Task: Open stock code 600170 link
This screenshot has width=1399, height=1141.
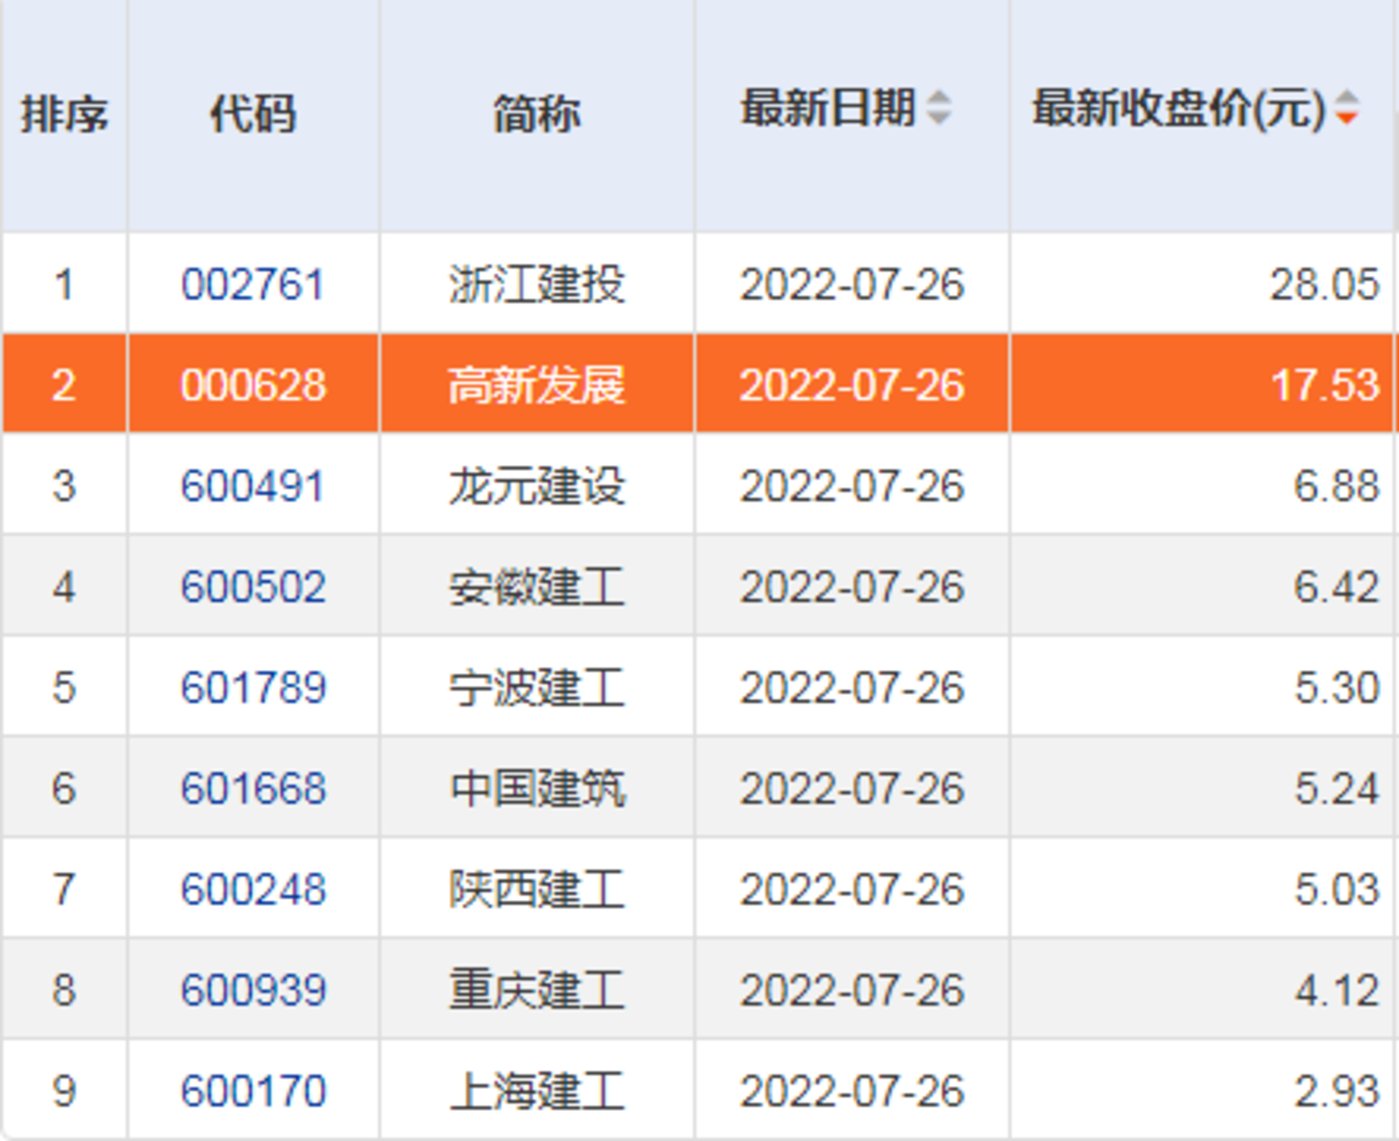Action: 253,1091
